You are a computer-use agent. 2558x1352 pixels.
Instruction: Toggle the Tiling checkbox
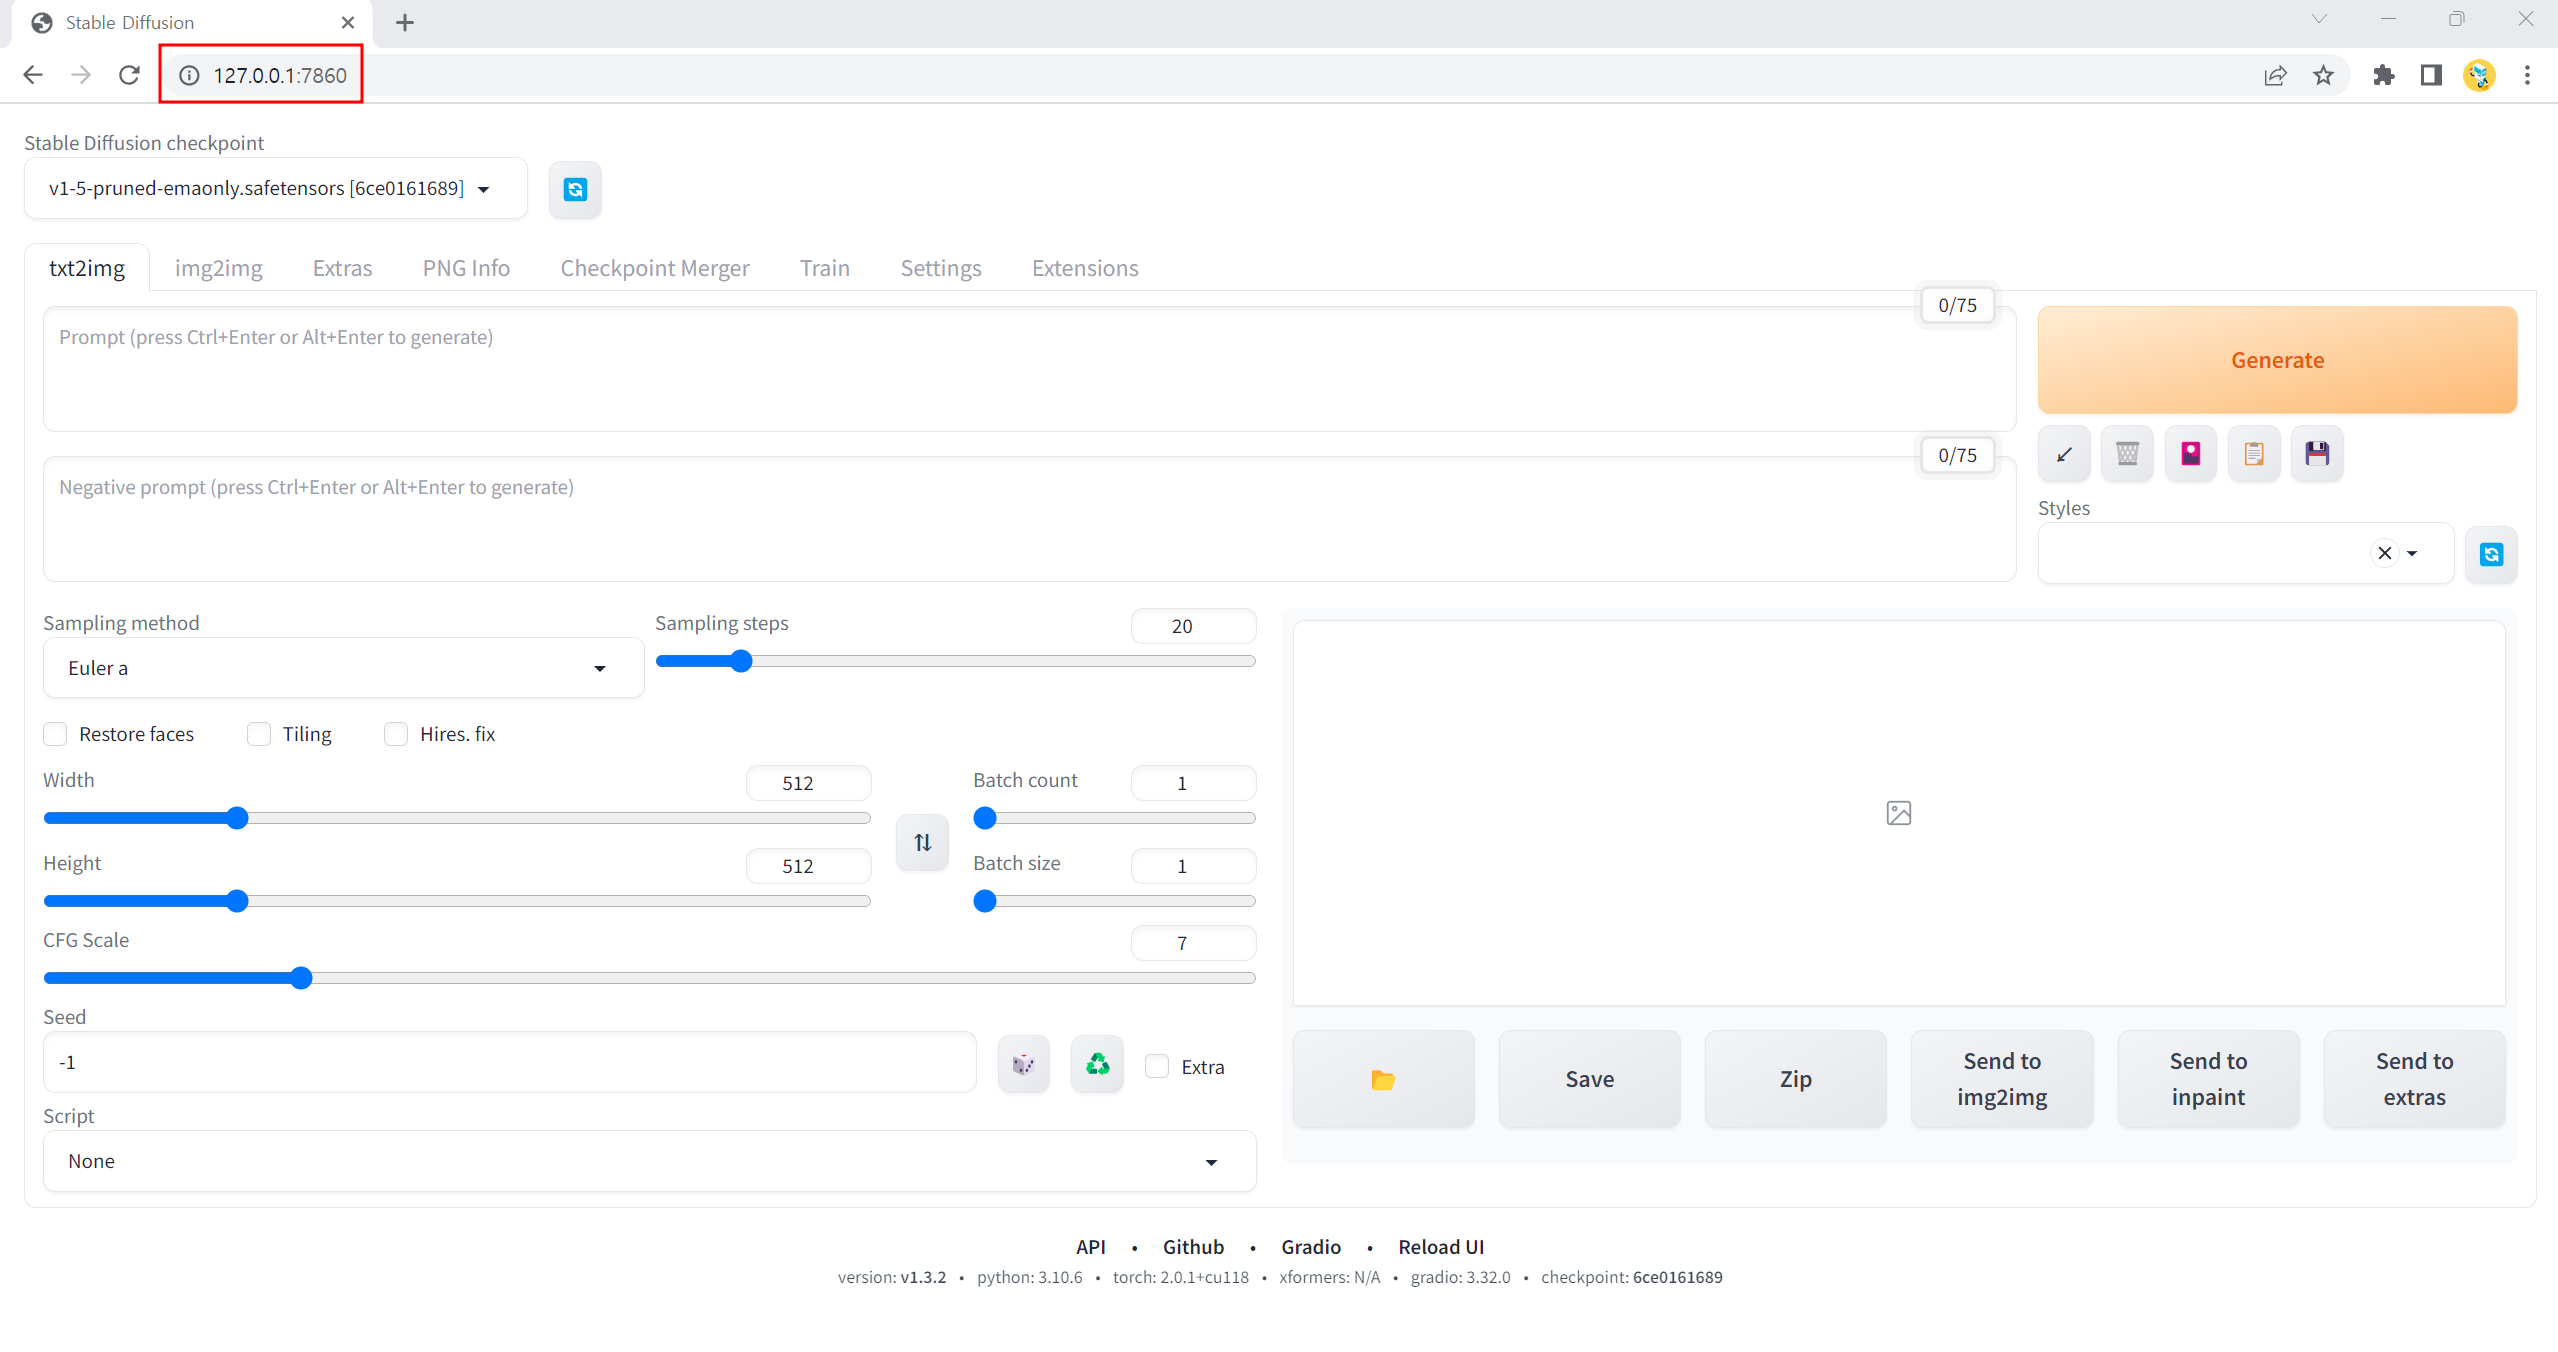259,734
